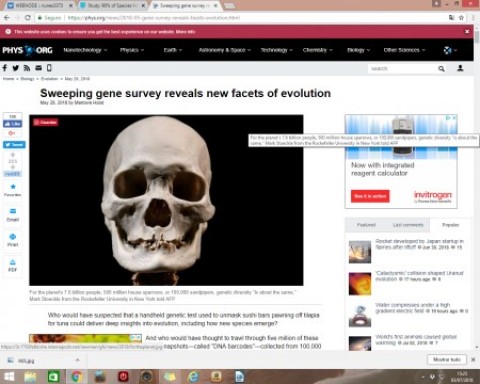Viewport: 480px width, 384px height.
Task: Click the mobile phone icon
Action: 49,68
